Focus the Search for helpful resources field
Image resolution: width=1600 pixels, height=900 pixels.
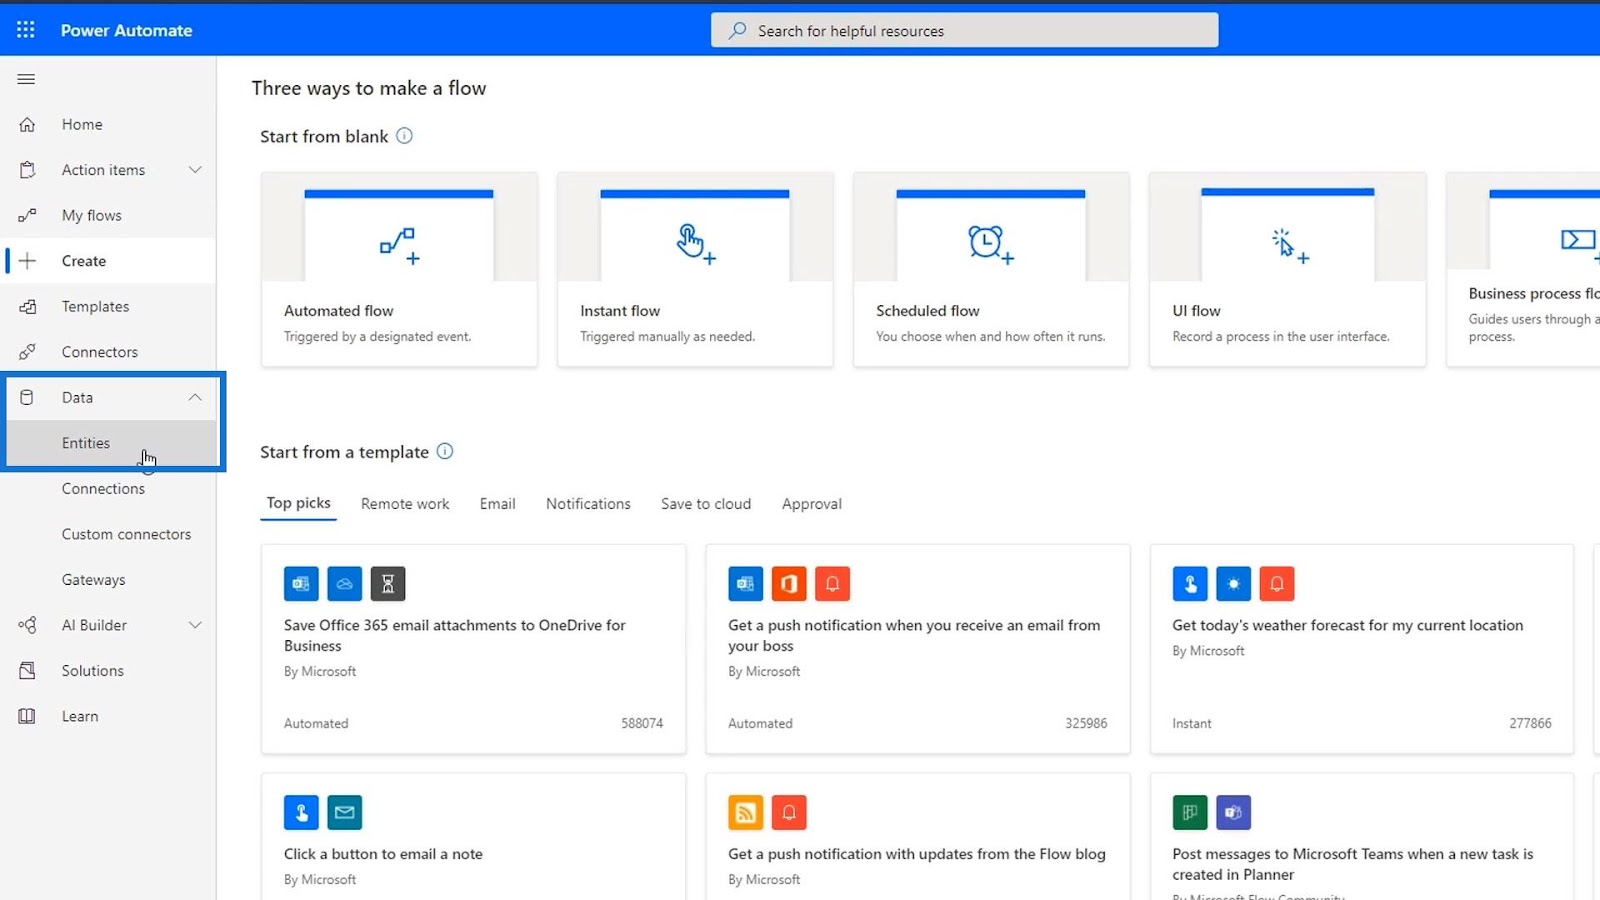pyautogui.click(x=964, y=30)
